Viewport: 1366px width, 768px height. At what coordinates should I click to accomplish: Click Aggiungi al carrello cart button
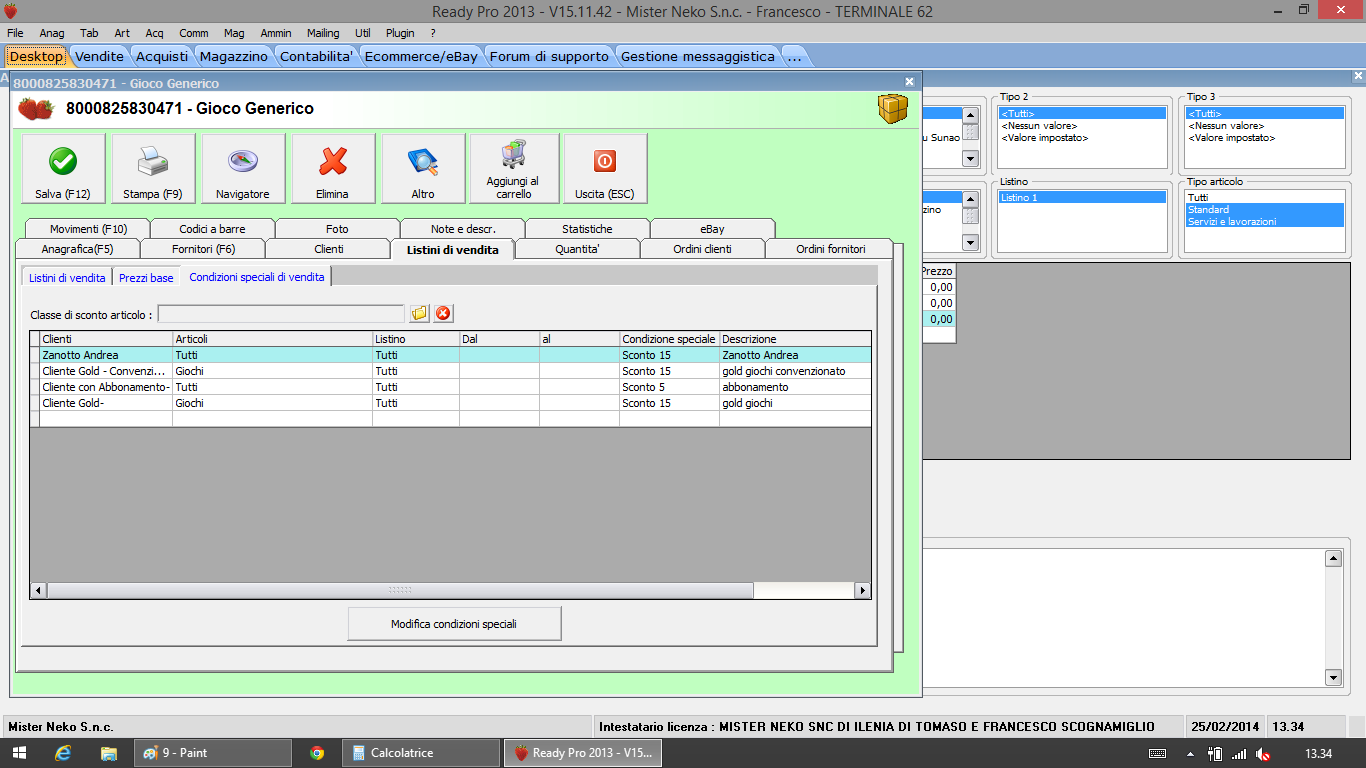click(x=513, y=169)
